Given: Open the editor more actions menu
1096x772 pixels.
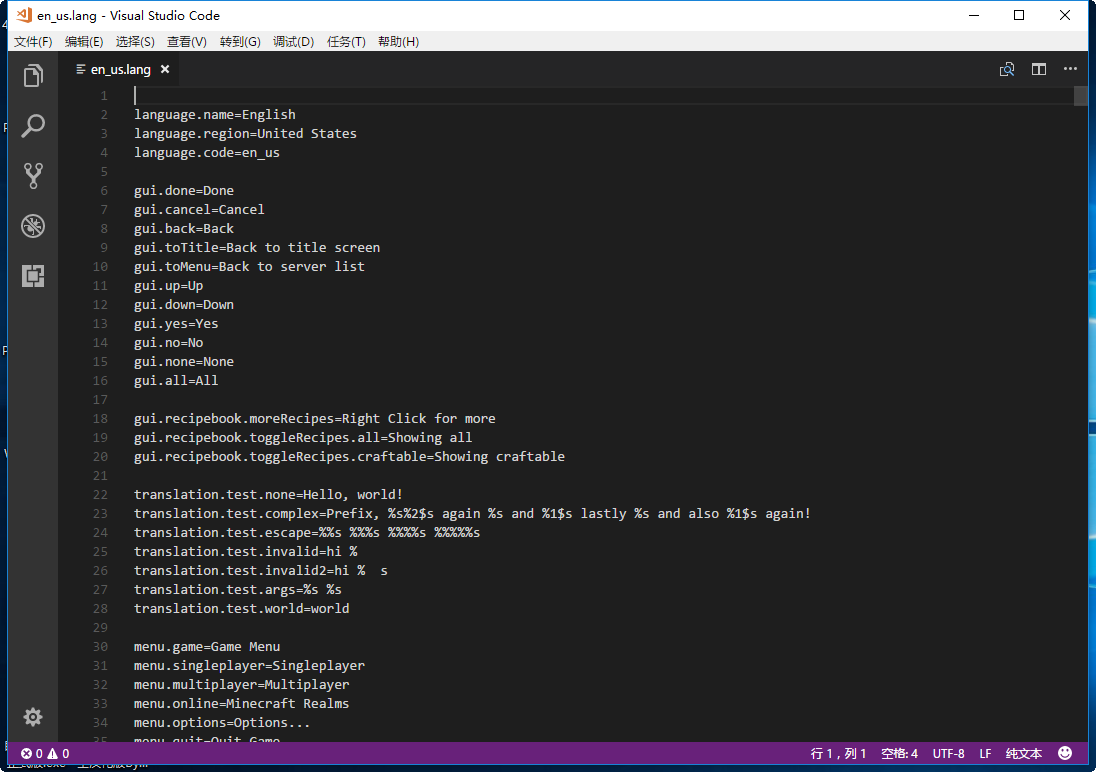Looking at the screenshot, I should tap(1070, 69).
